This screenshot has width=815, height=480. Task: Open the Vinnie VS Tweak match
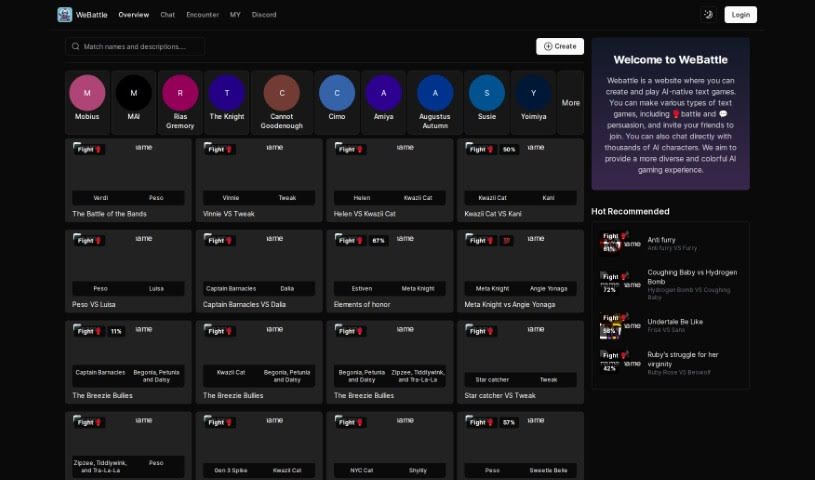(259, 180)
